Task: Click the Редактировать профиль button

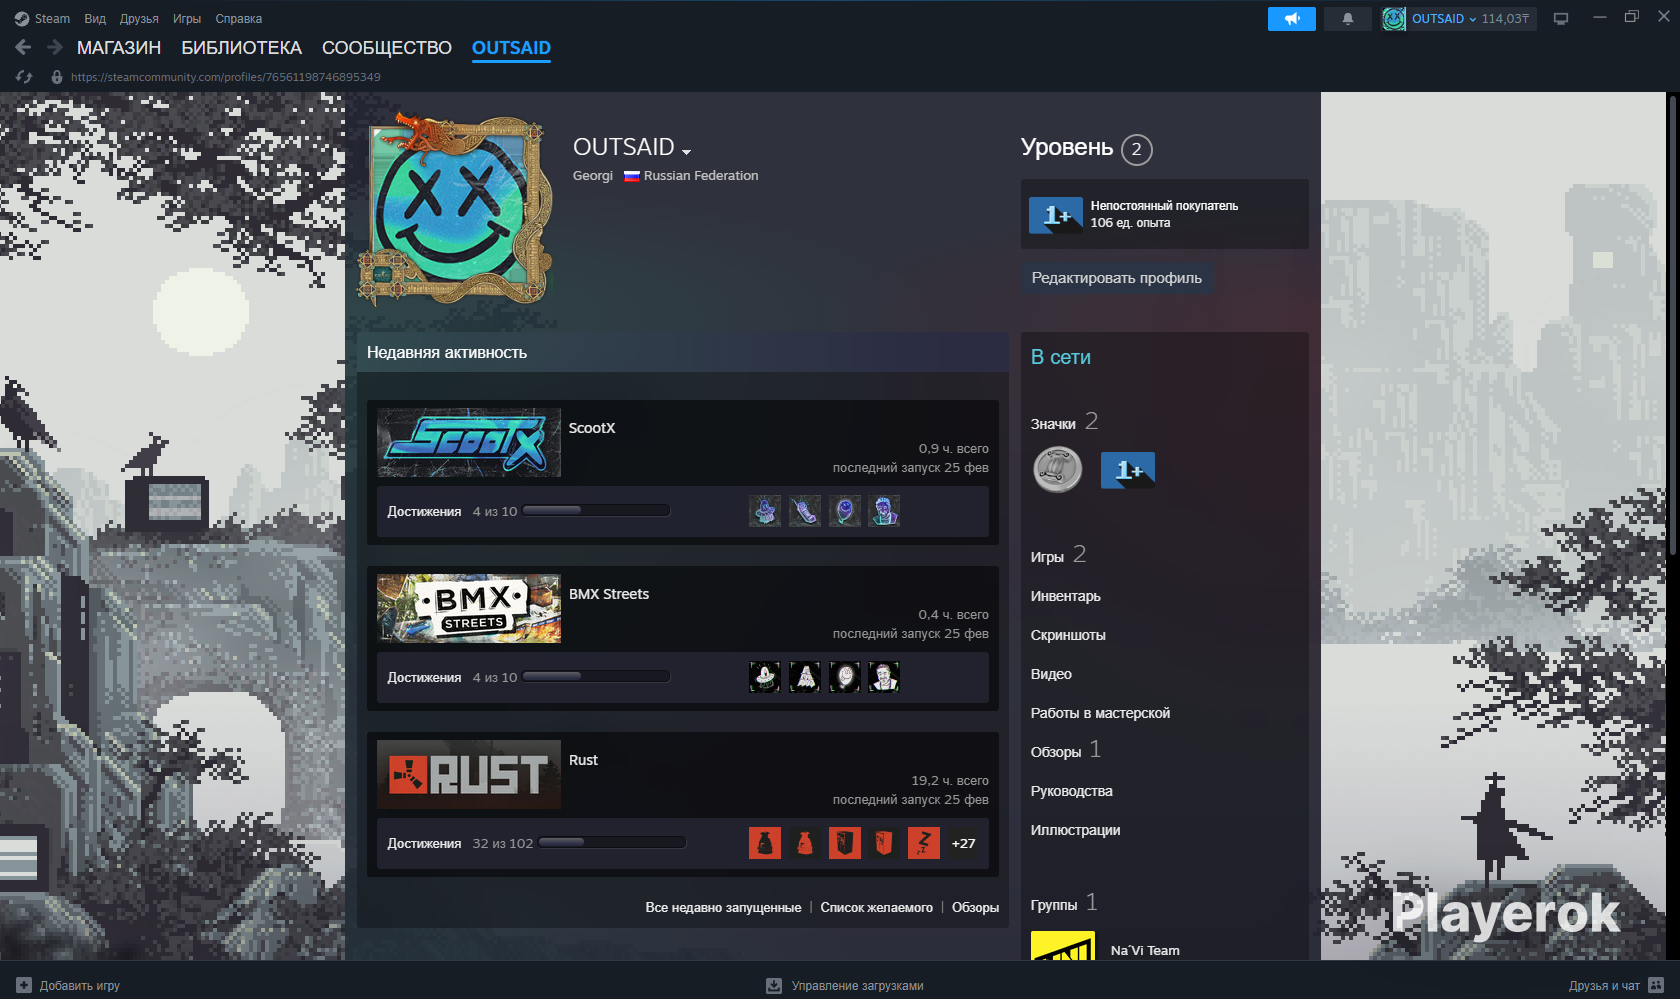Action: coord(1117,278)
